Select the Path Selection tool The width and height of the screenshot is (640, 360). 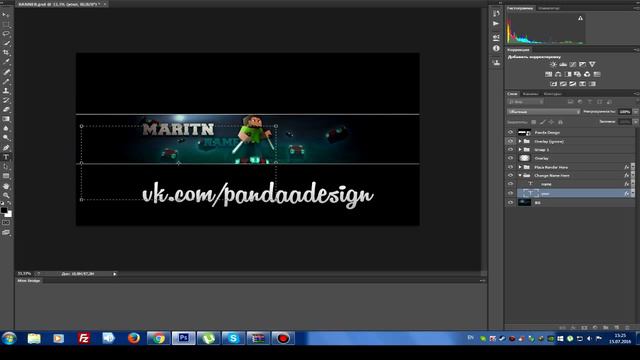point(6,167)
